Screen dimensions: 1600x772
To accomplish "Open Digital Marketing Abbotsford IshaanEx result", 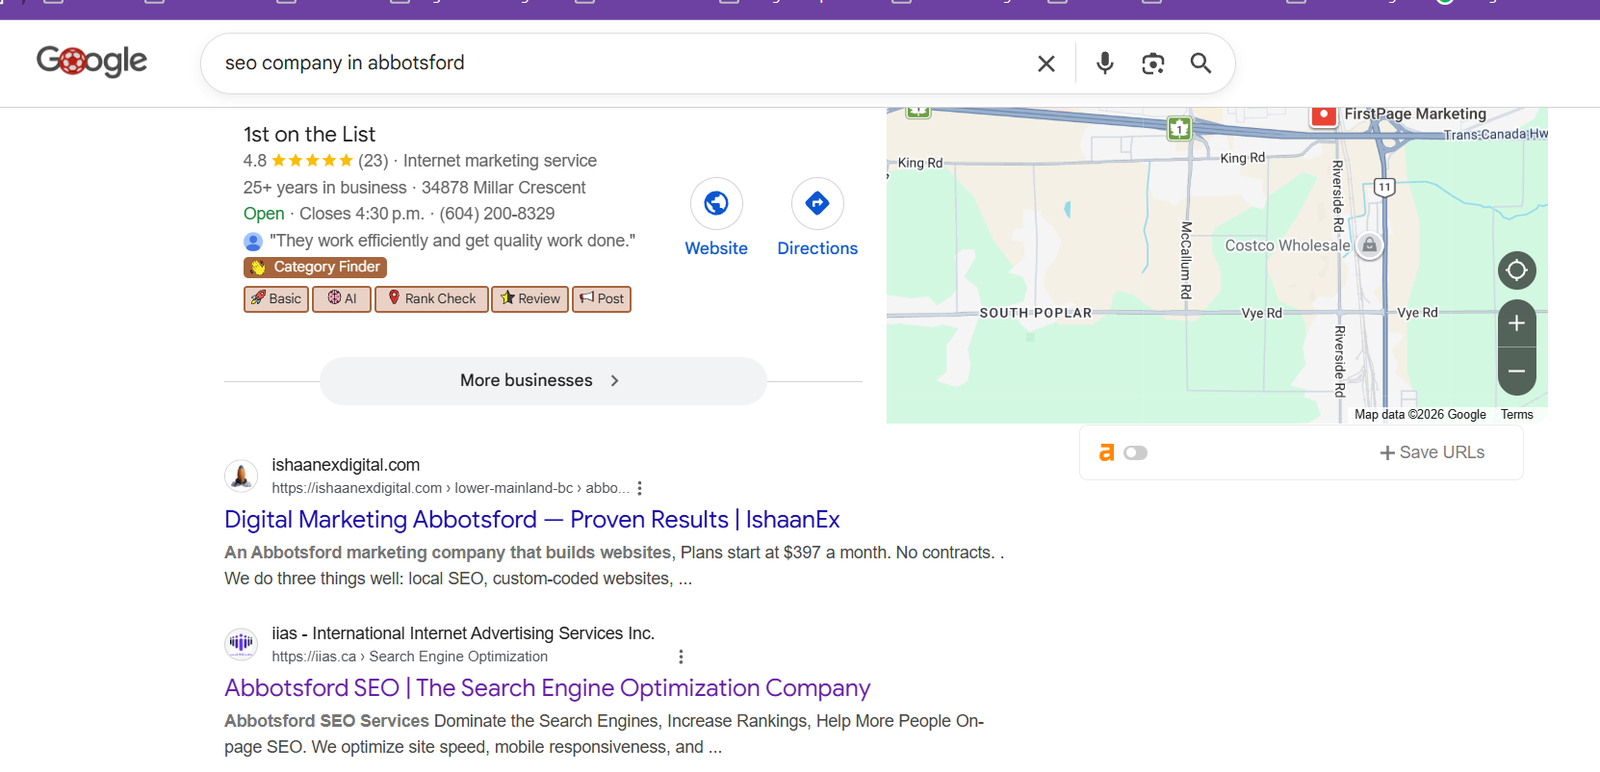I will point(532,520).
